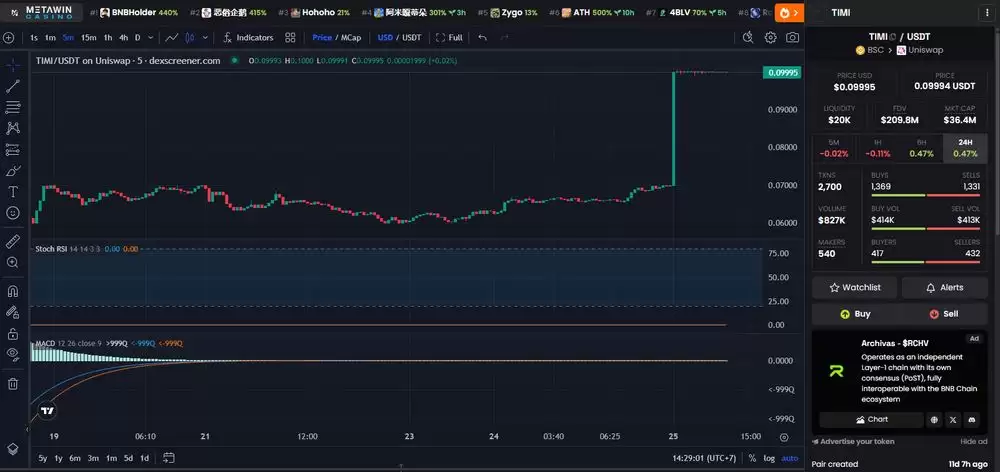Open the Fibonacci and Gann tools
Screen dimensions: 1000x472
(13, 107)
